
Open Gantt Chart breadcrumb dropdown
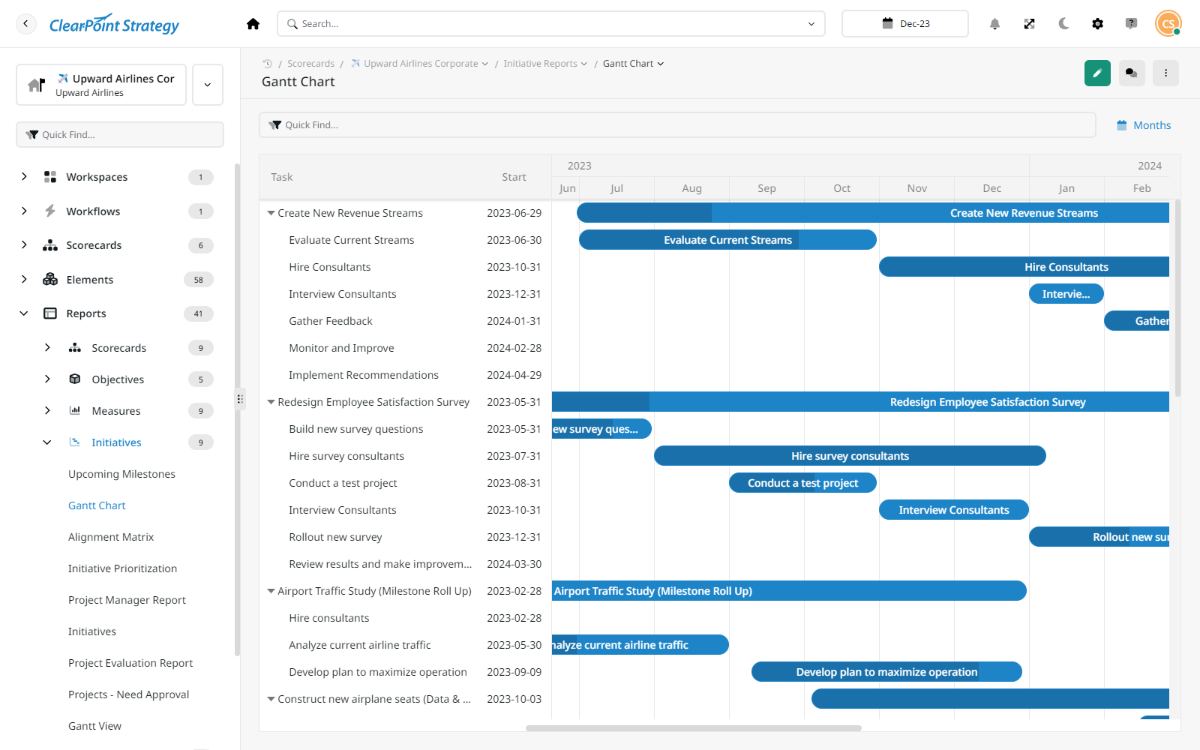(660, 63)
